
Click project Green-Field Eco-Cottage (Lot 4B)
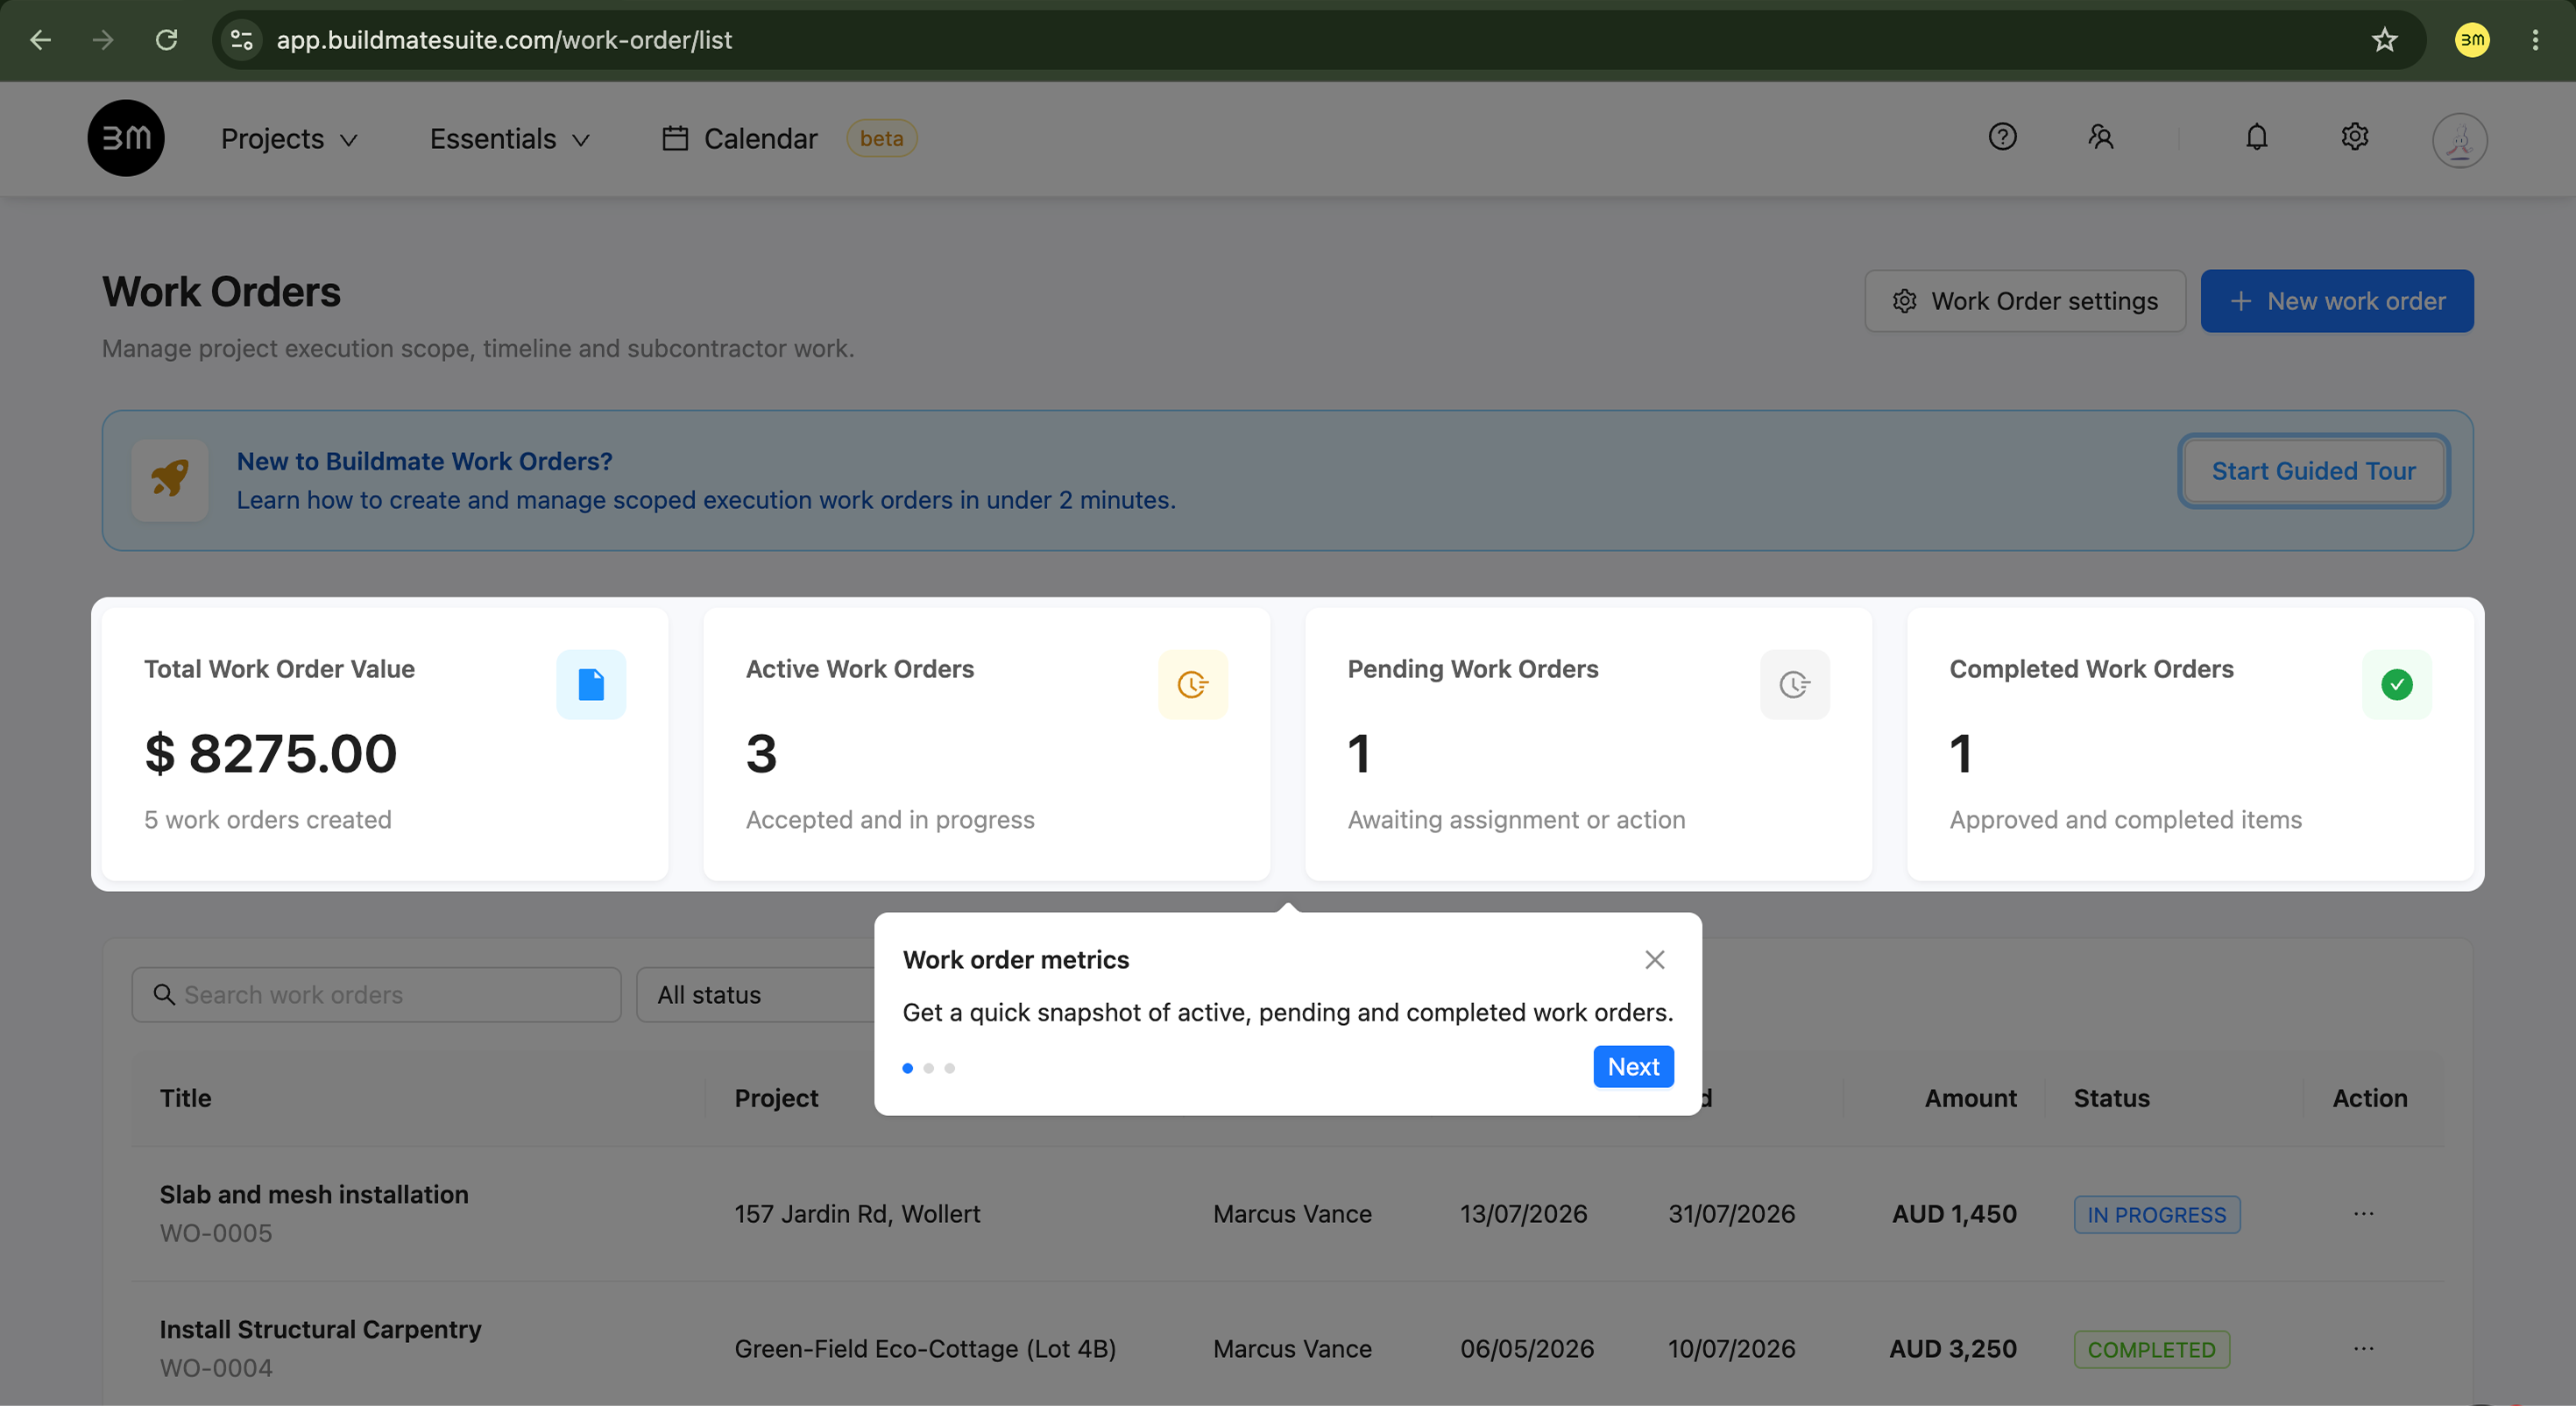925,1349
